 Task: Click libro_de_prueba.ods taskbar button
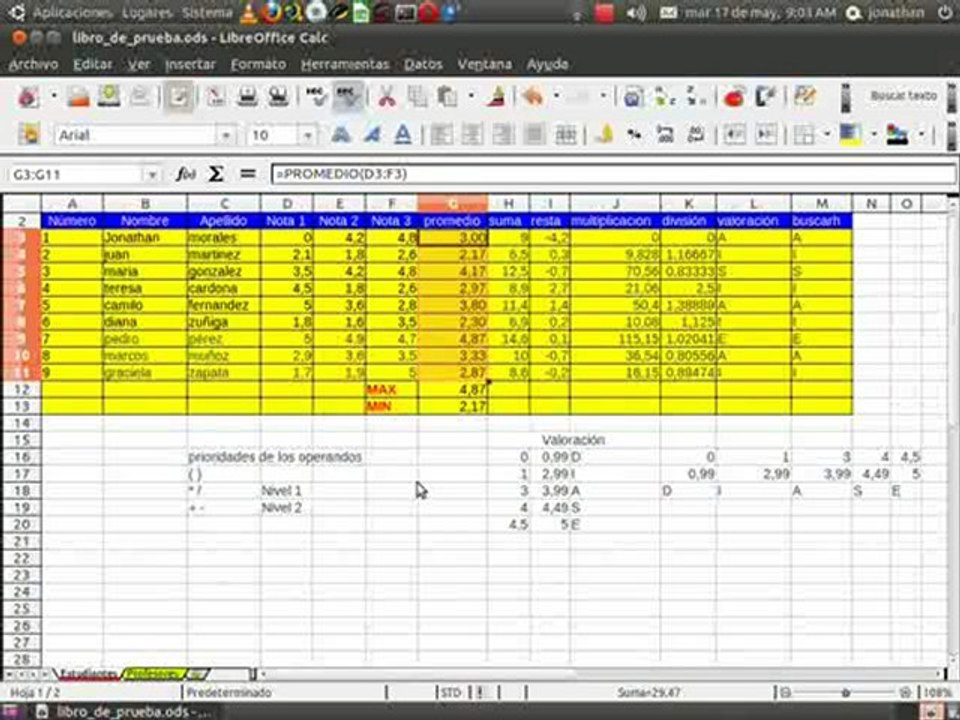click(x=124, y=711)
